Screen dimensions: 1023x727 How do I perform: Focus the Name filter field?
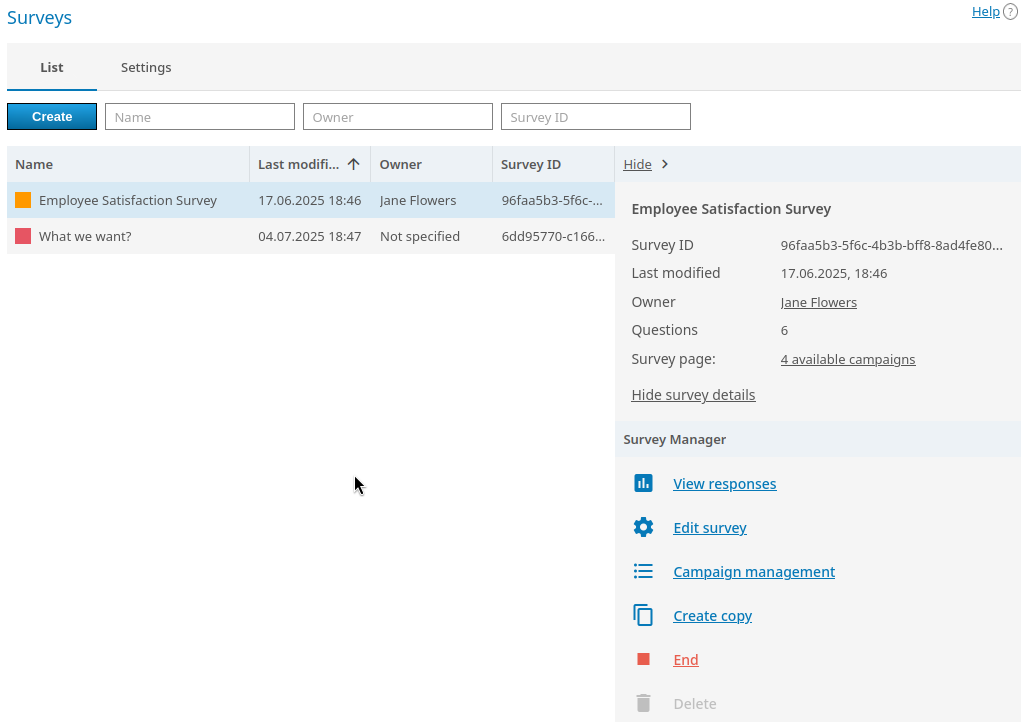[200, 117]
